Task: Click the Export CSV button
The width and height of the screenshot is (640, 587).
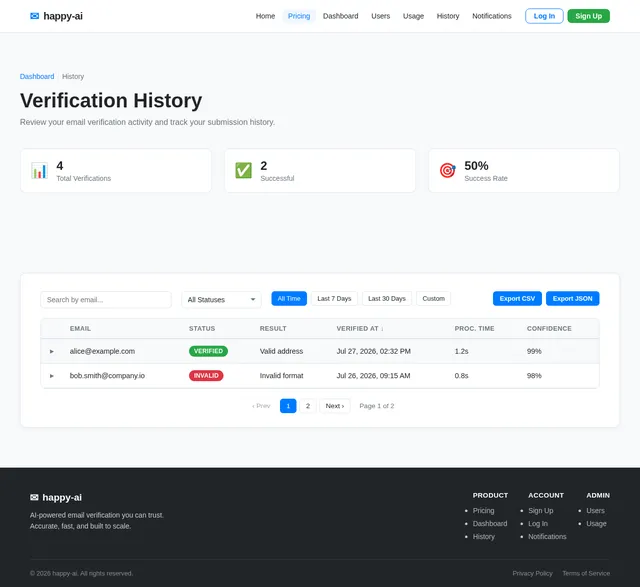Action: pos(517,298)
